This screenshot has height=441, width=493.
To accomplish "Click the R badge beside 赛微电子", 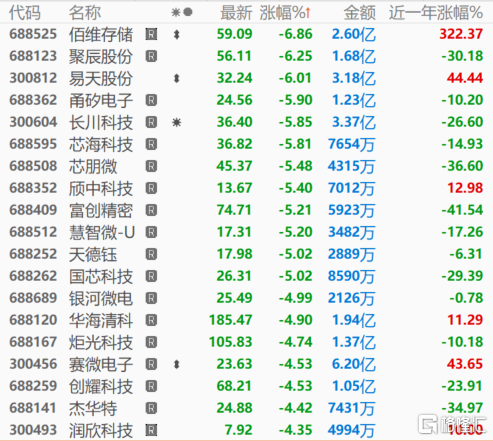I will click(x=151, y=364).
